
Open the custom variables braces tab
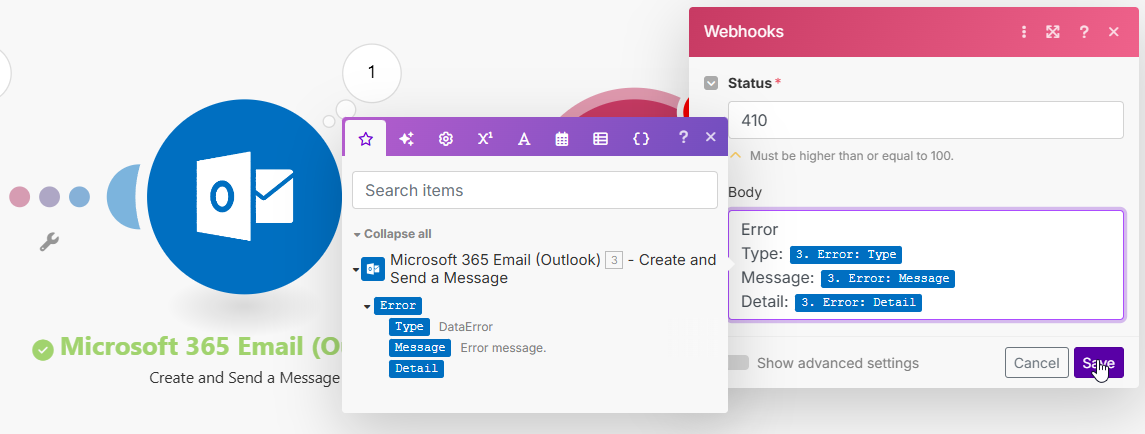tap(641, 138)
